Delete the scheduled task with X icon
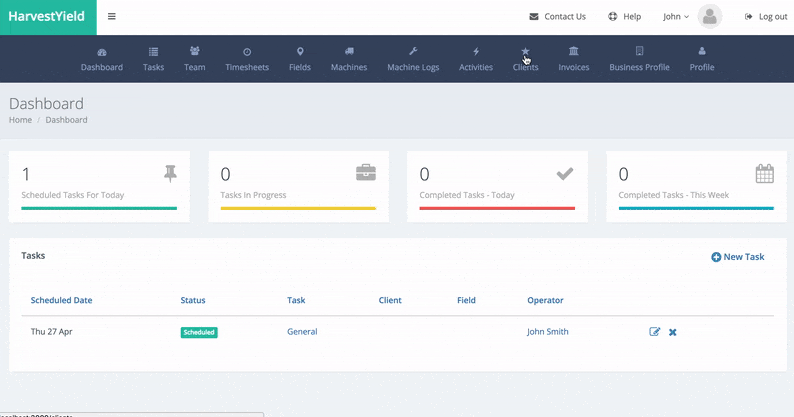 pyautogui.click(x=673, y=332)
